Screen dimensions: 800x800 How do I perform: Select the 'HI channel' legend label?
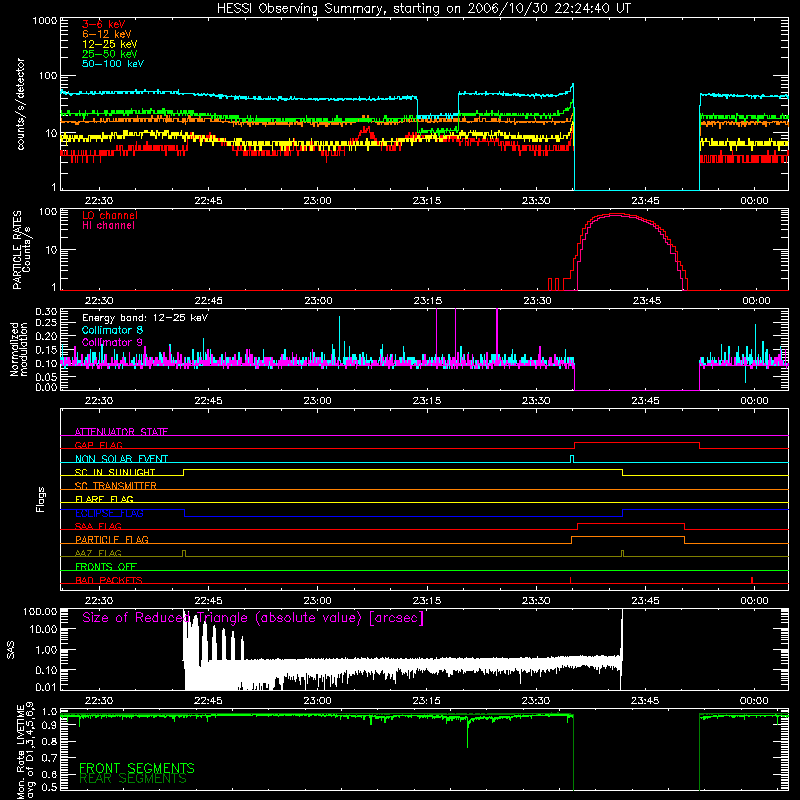[108, 226]
